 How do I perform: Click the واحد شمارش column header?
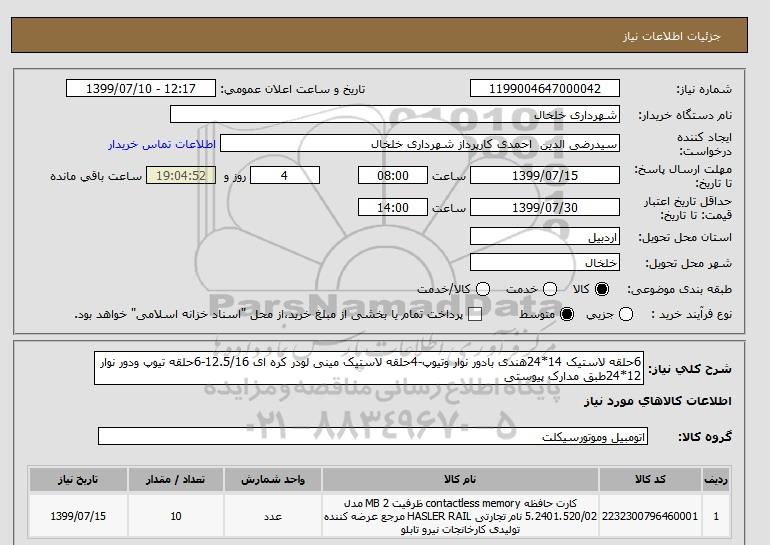point(273,479)
